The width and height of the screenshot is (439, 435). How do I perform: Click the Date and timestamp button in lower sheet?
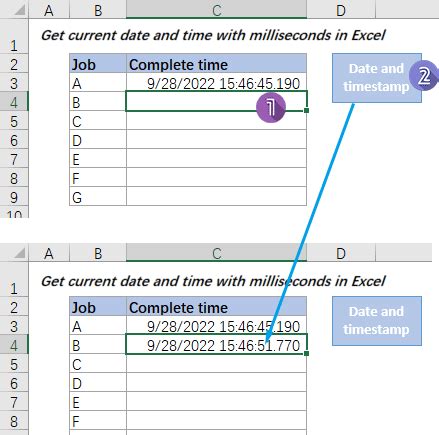377,321
